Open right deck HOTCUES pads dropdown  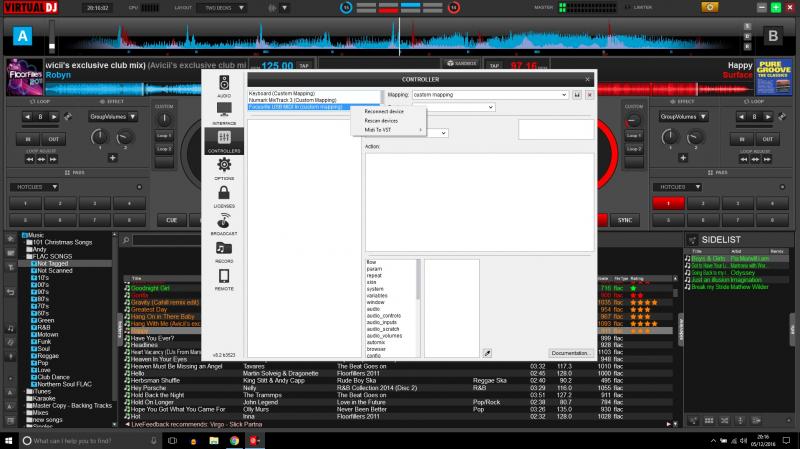678,187
